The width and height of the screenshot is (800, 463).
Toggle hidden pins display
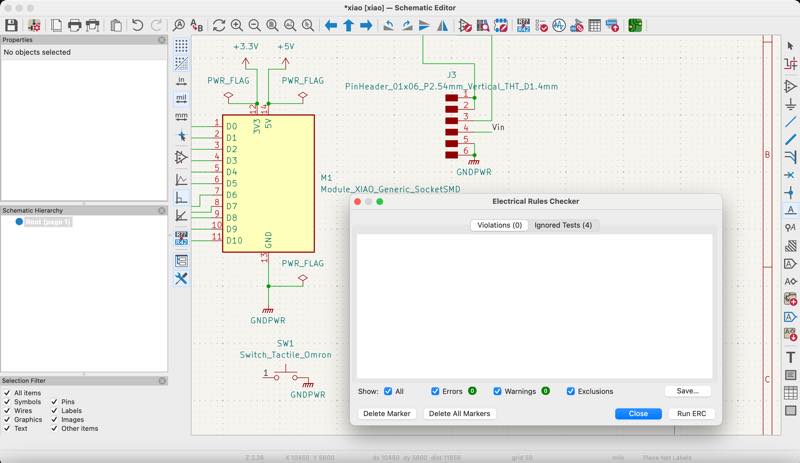(x=181, y=157)
